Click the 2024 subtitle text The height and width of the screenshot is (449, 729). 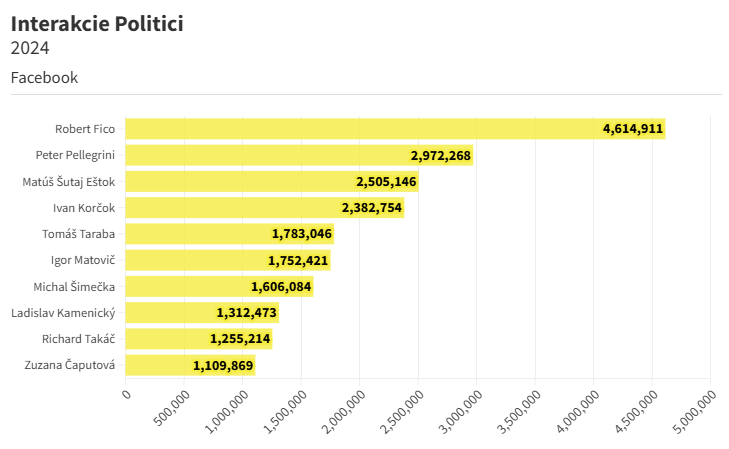pos(30,48)
